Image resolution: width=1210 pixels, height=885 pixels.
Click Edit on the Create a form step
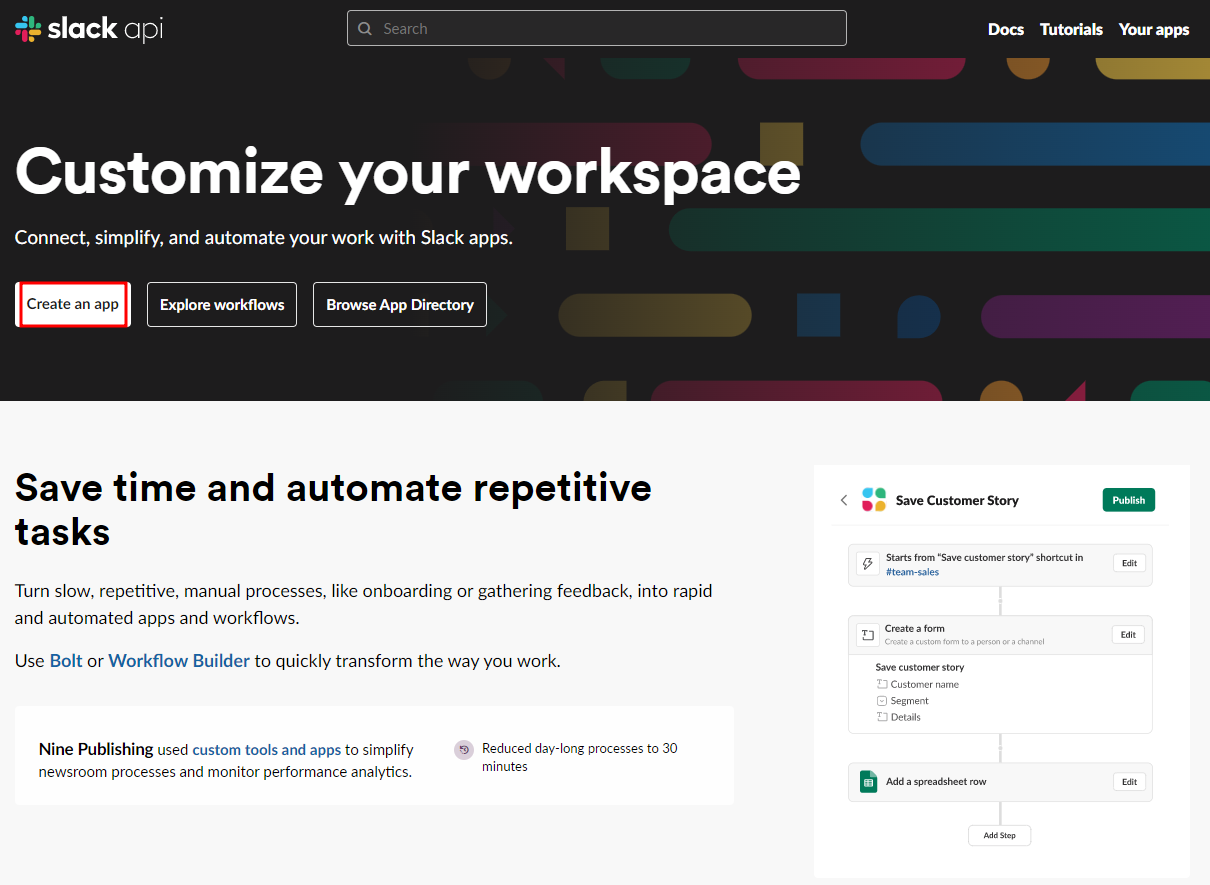click(1128, 634)
